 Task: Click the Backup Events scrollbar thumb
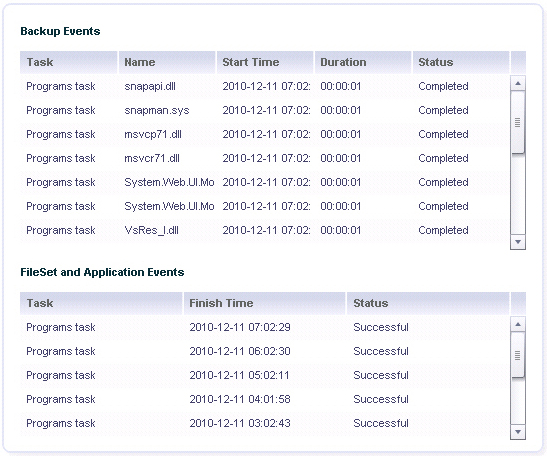(x=518, y=122)
